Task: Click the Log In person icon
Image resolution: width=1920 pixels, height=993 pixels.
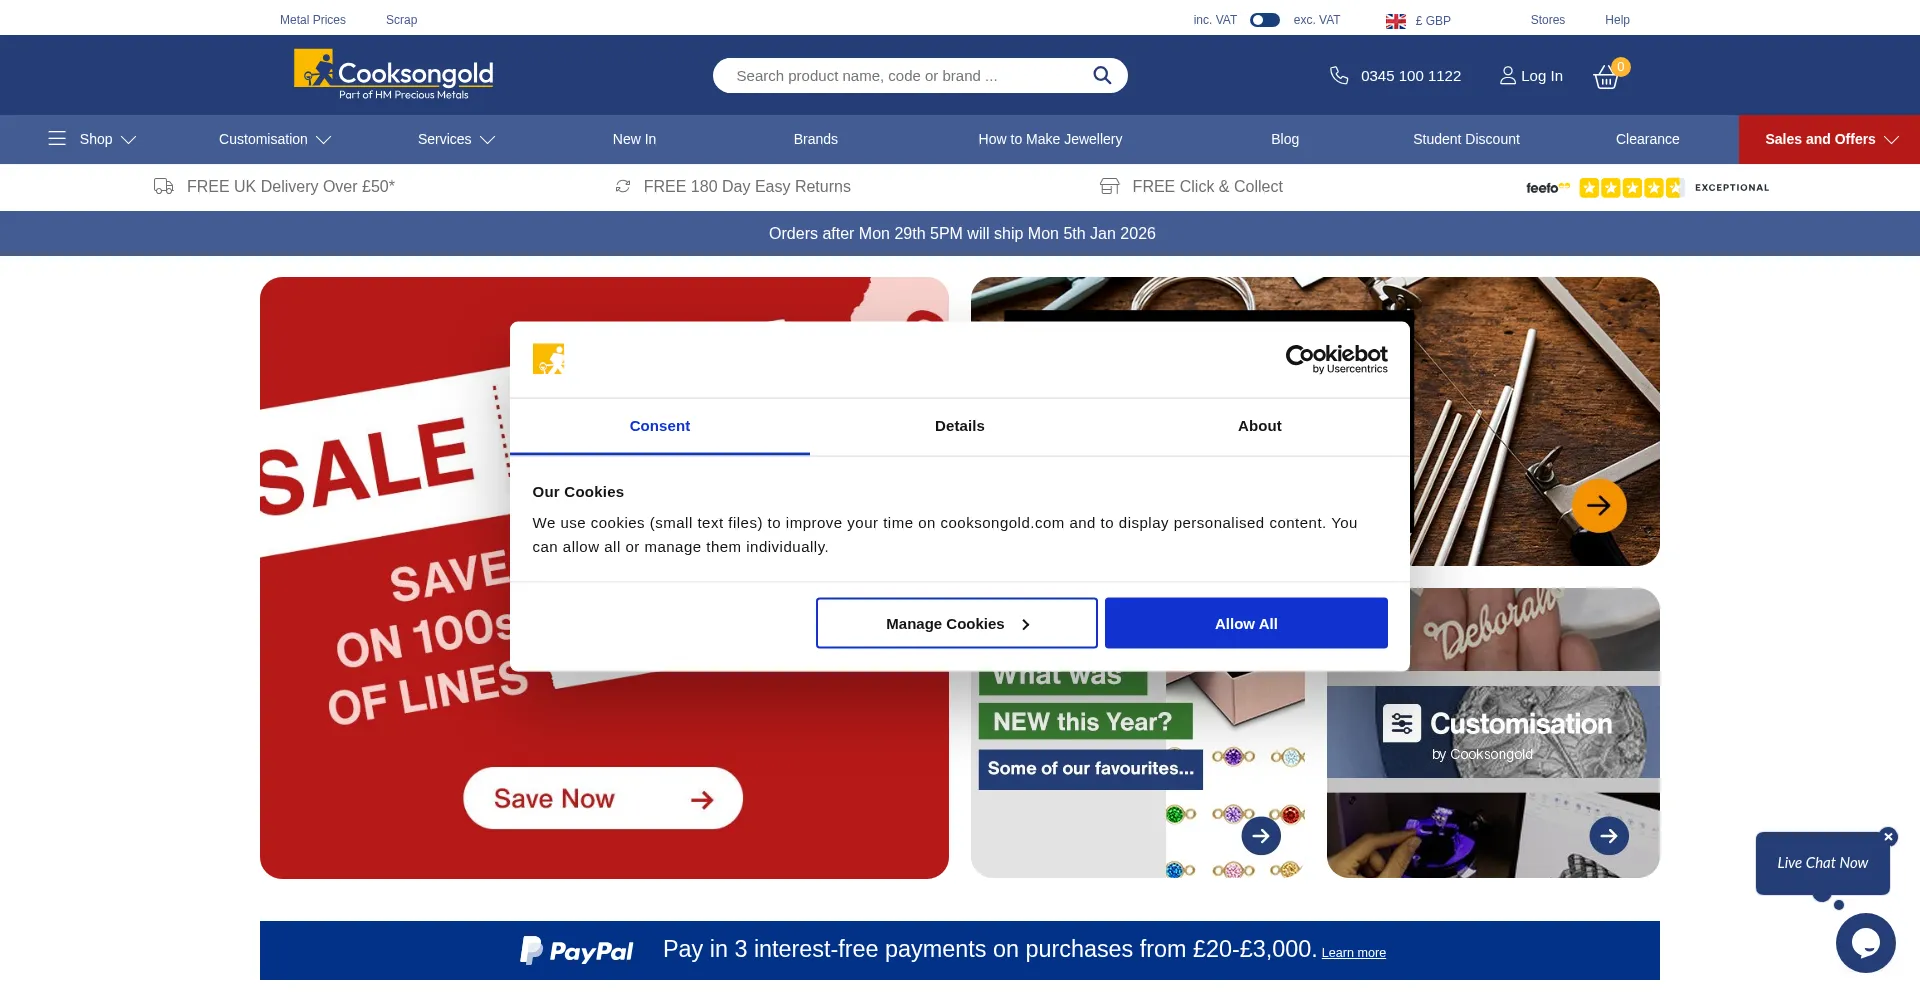Action: click(x=1507, y=75)
